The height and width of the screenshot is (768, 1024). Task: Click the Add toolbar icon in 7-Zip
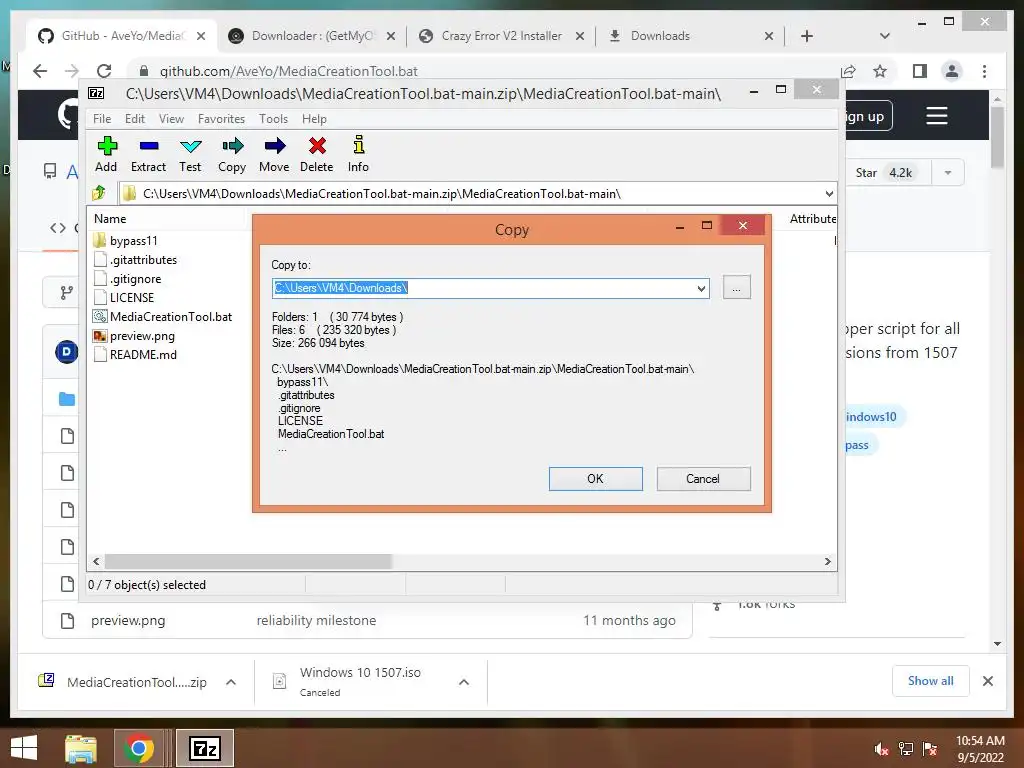106,154
